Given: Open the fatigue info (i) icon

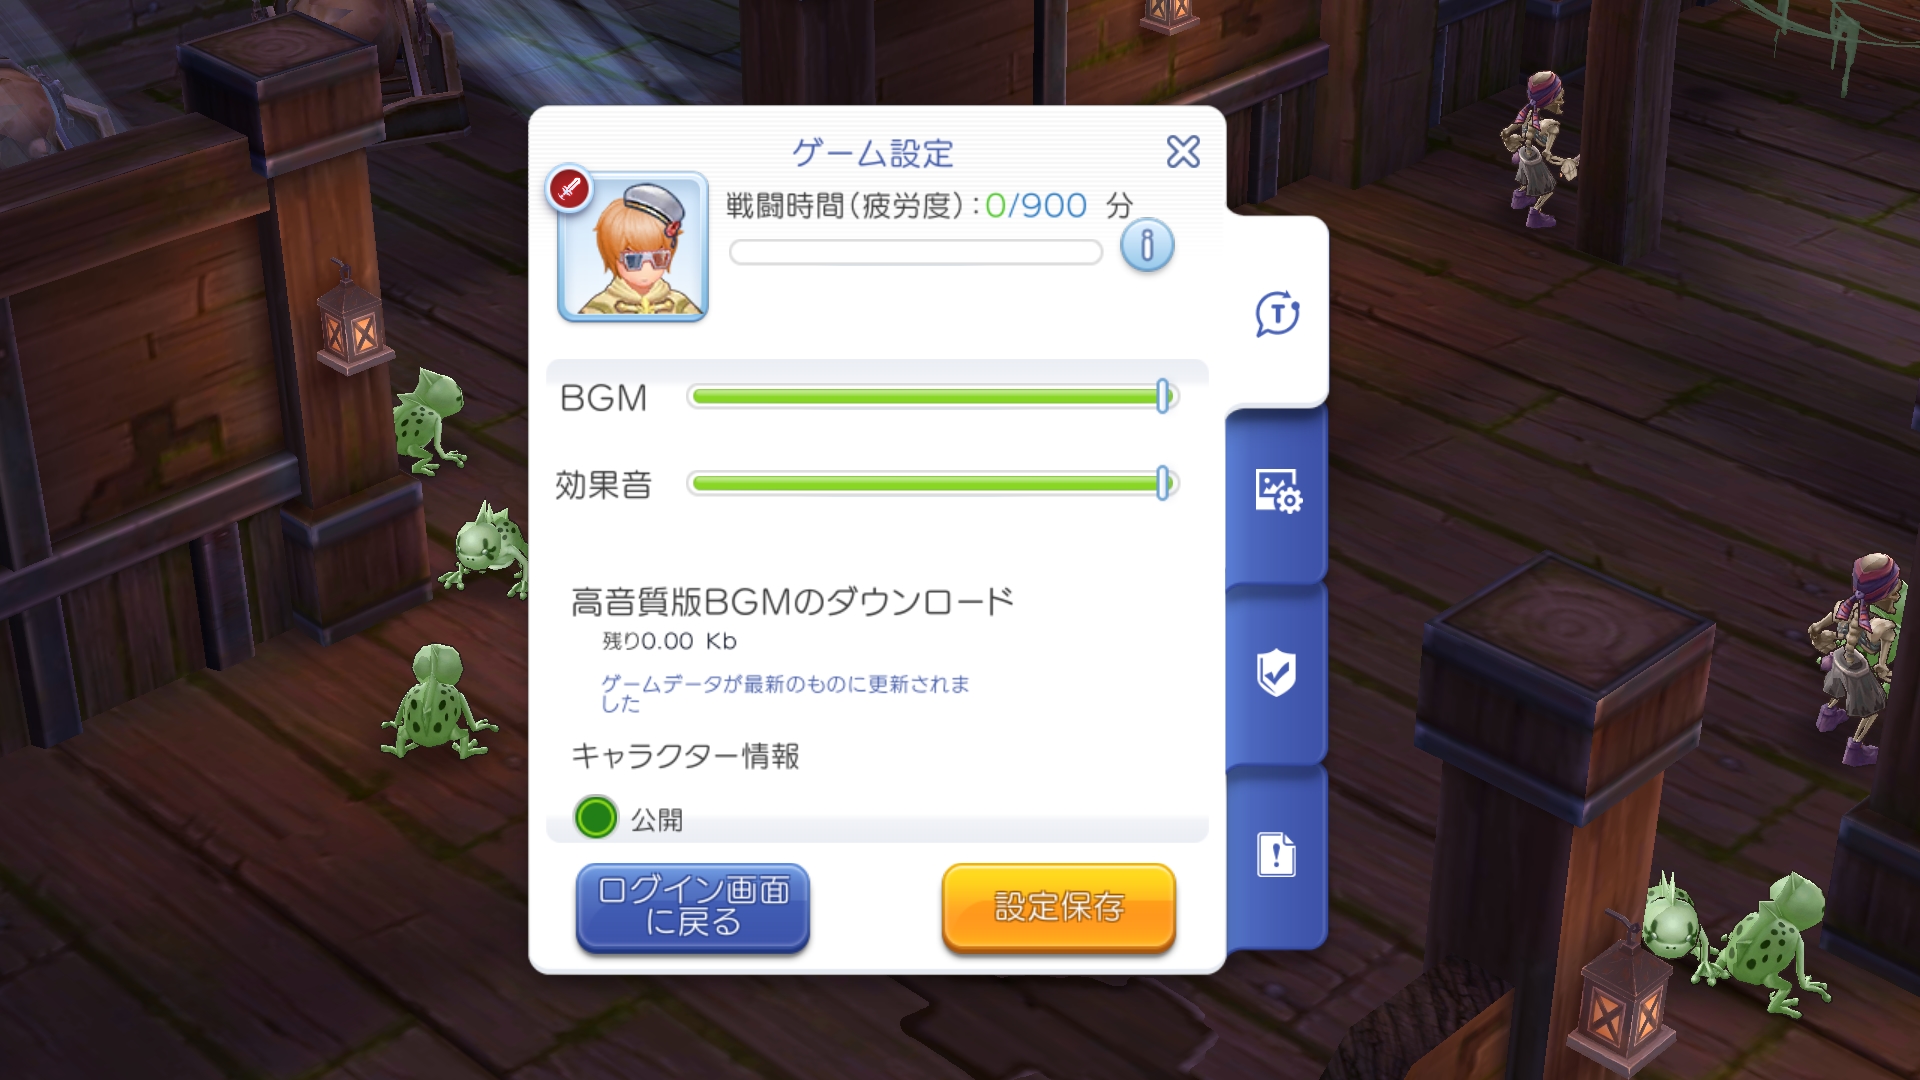Looking at the screenshot, I should pos(1147,246).
